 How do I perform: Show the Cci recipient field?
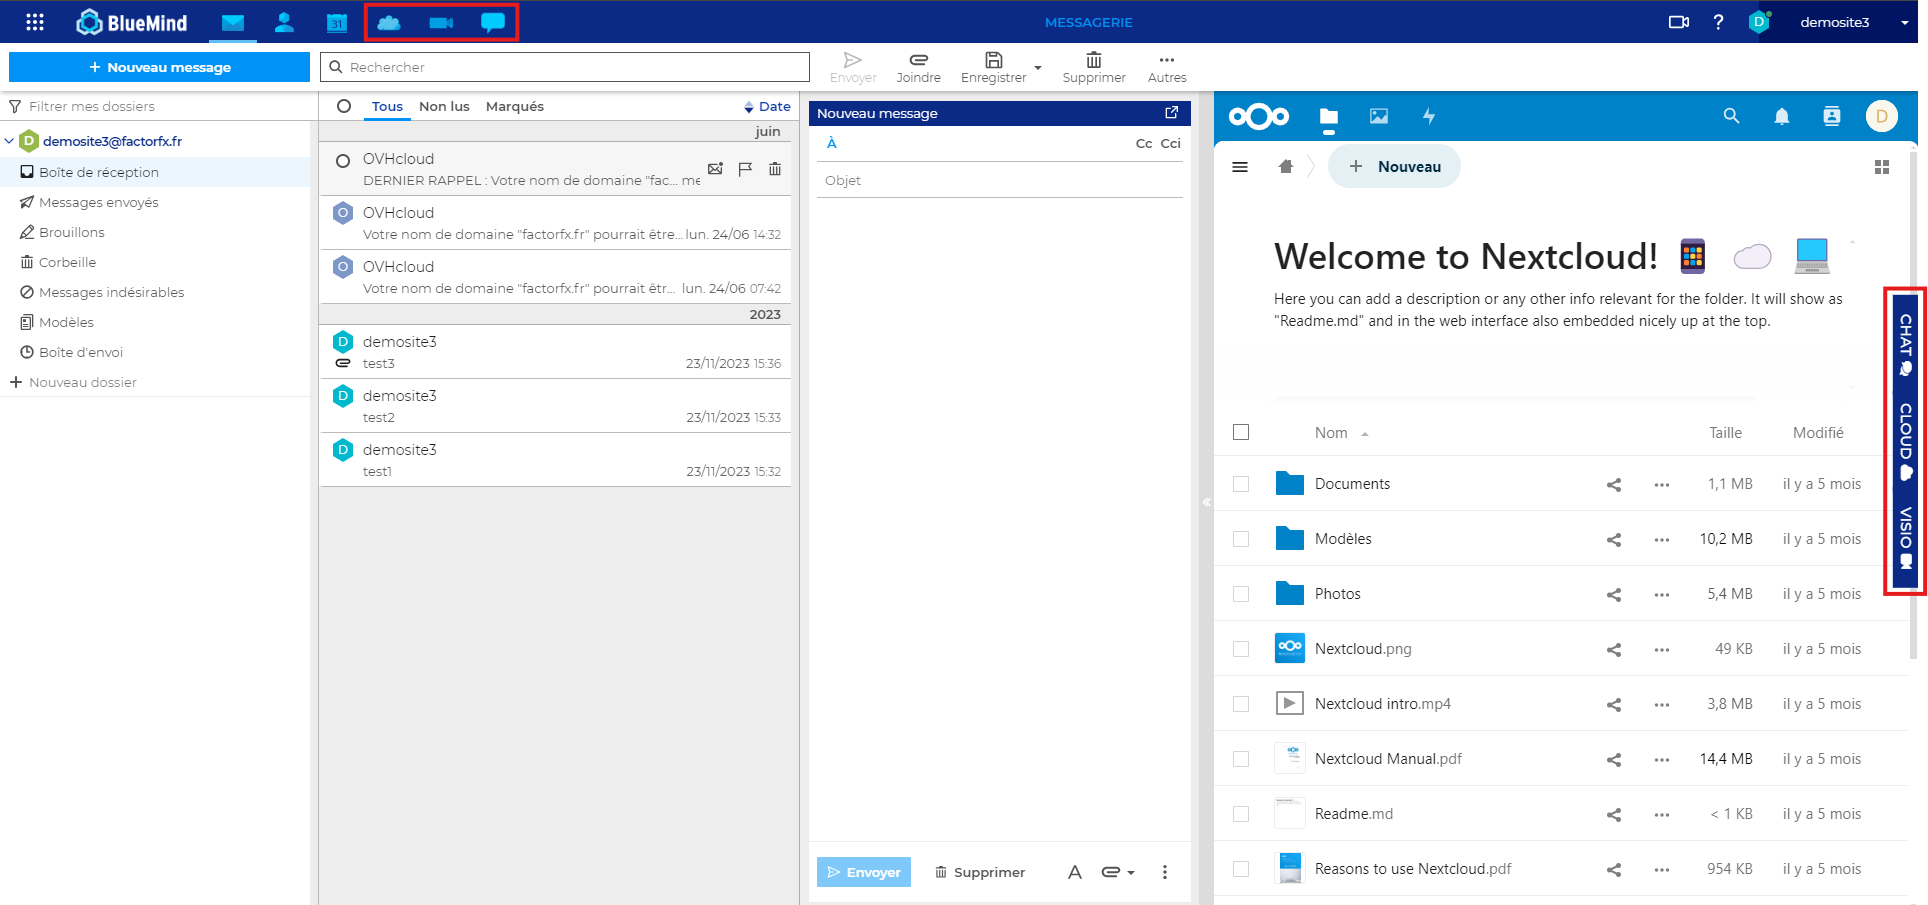point(1171,143)
